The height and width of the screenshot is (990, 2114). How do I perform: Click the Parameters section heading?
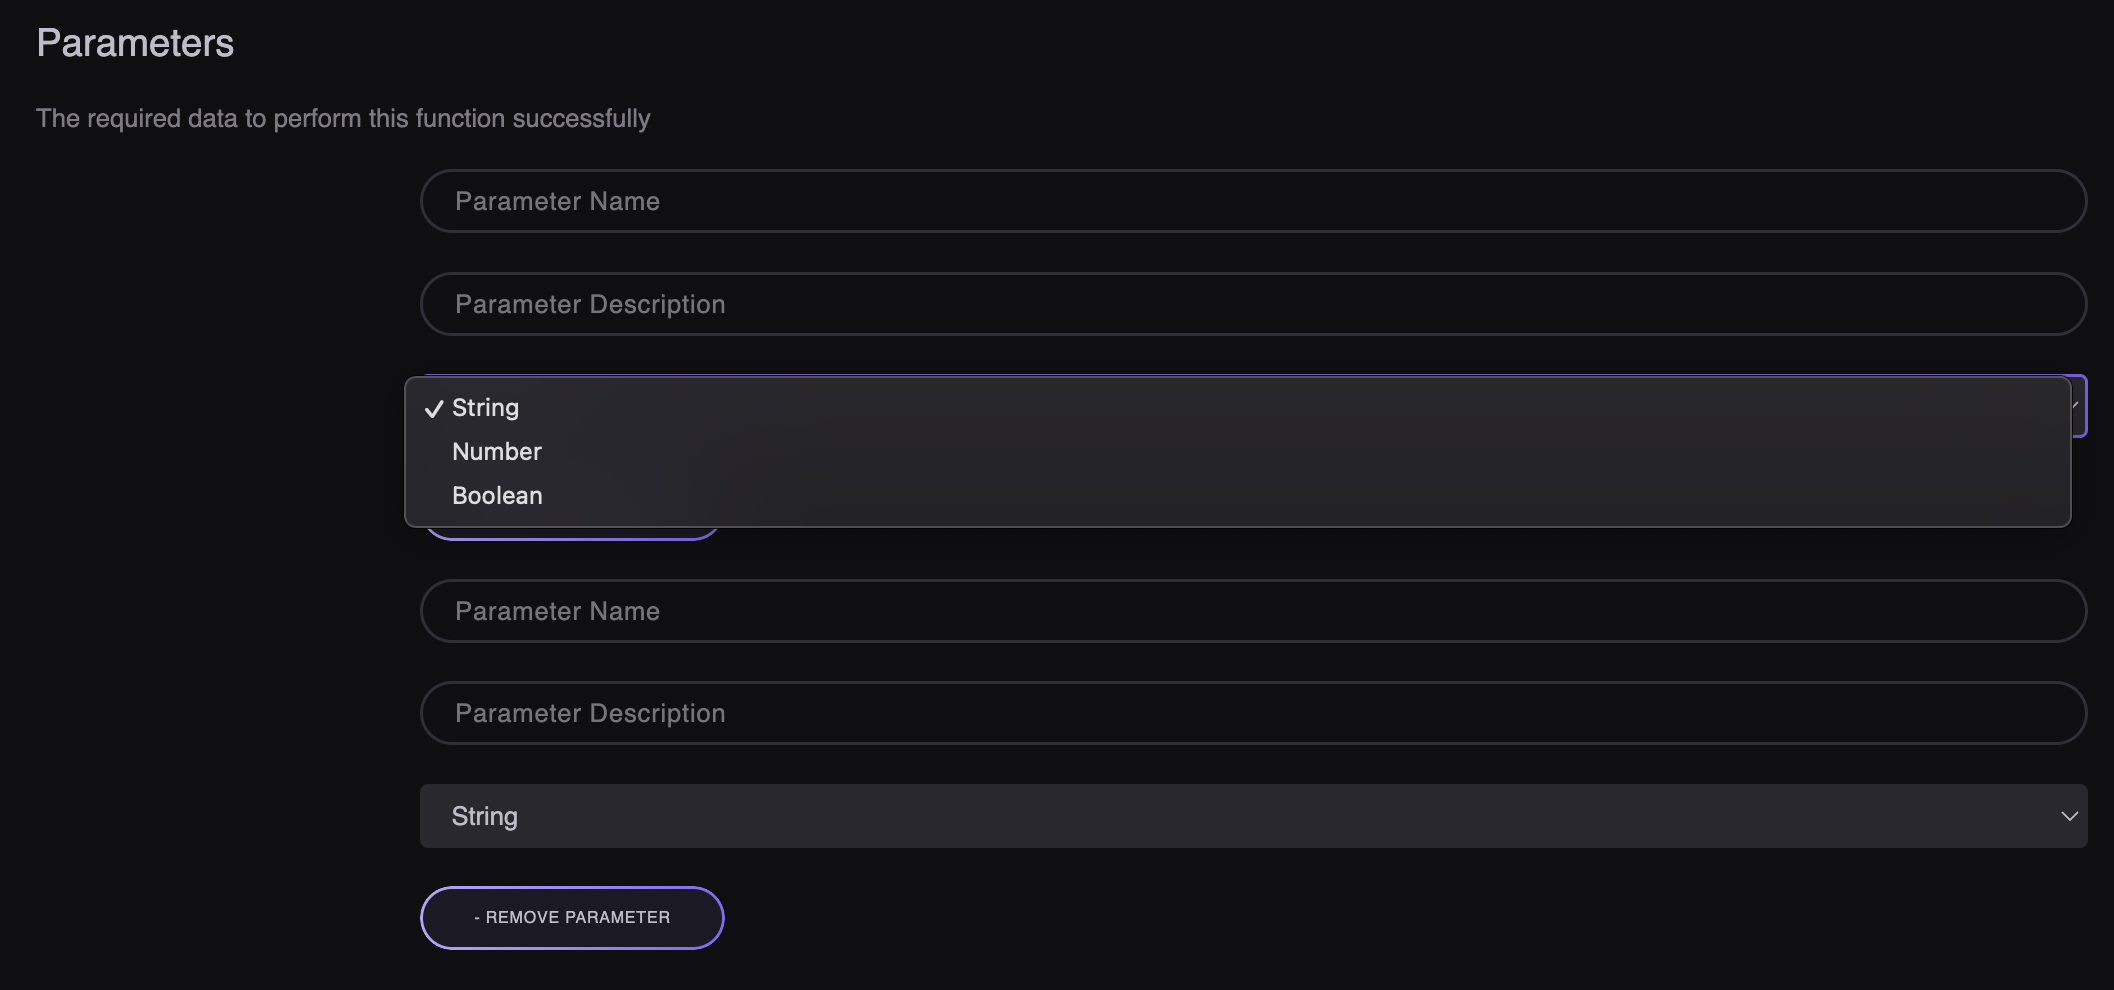[x=135, y=44]
